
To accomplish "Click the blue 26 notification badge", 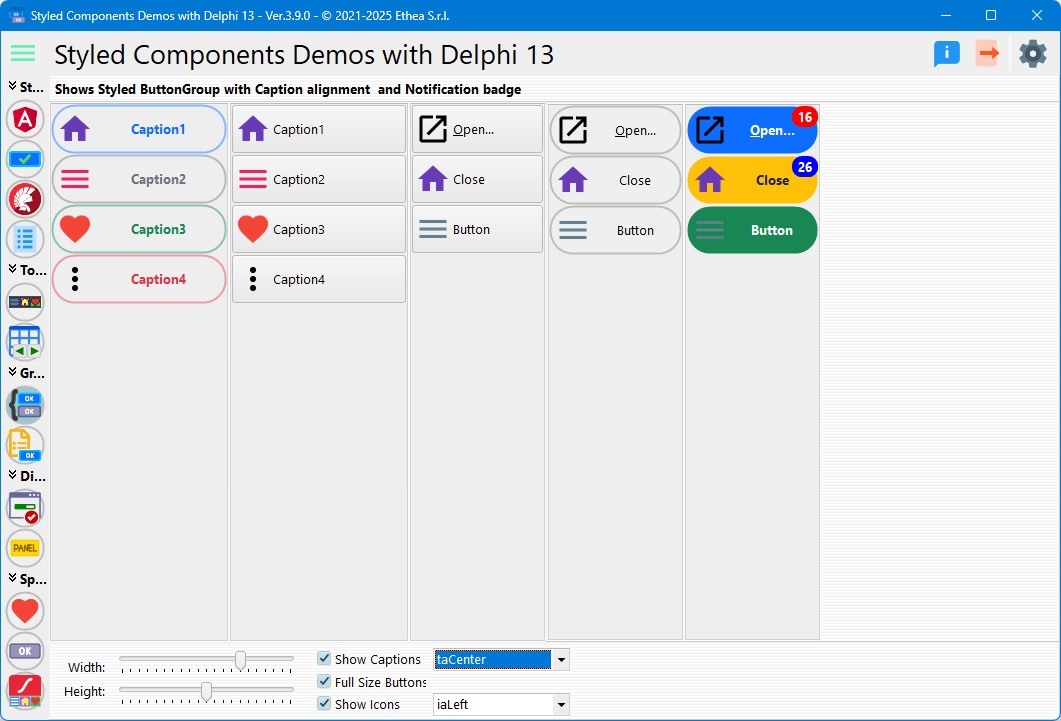I will (x=805, y=167).
